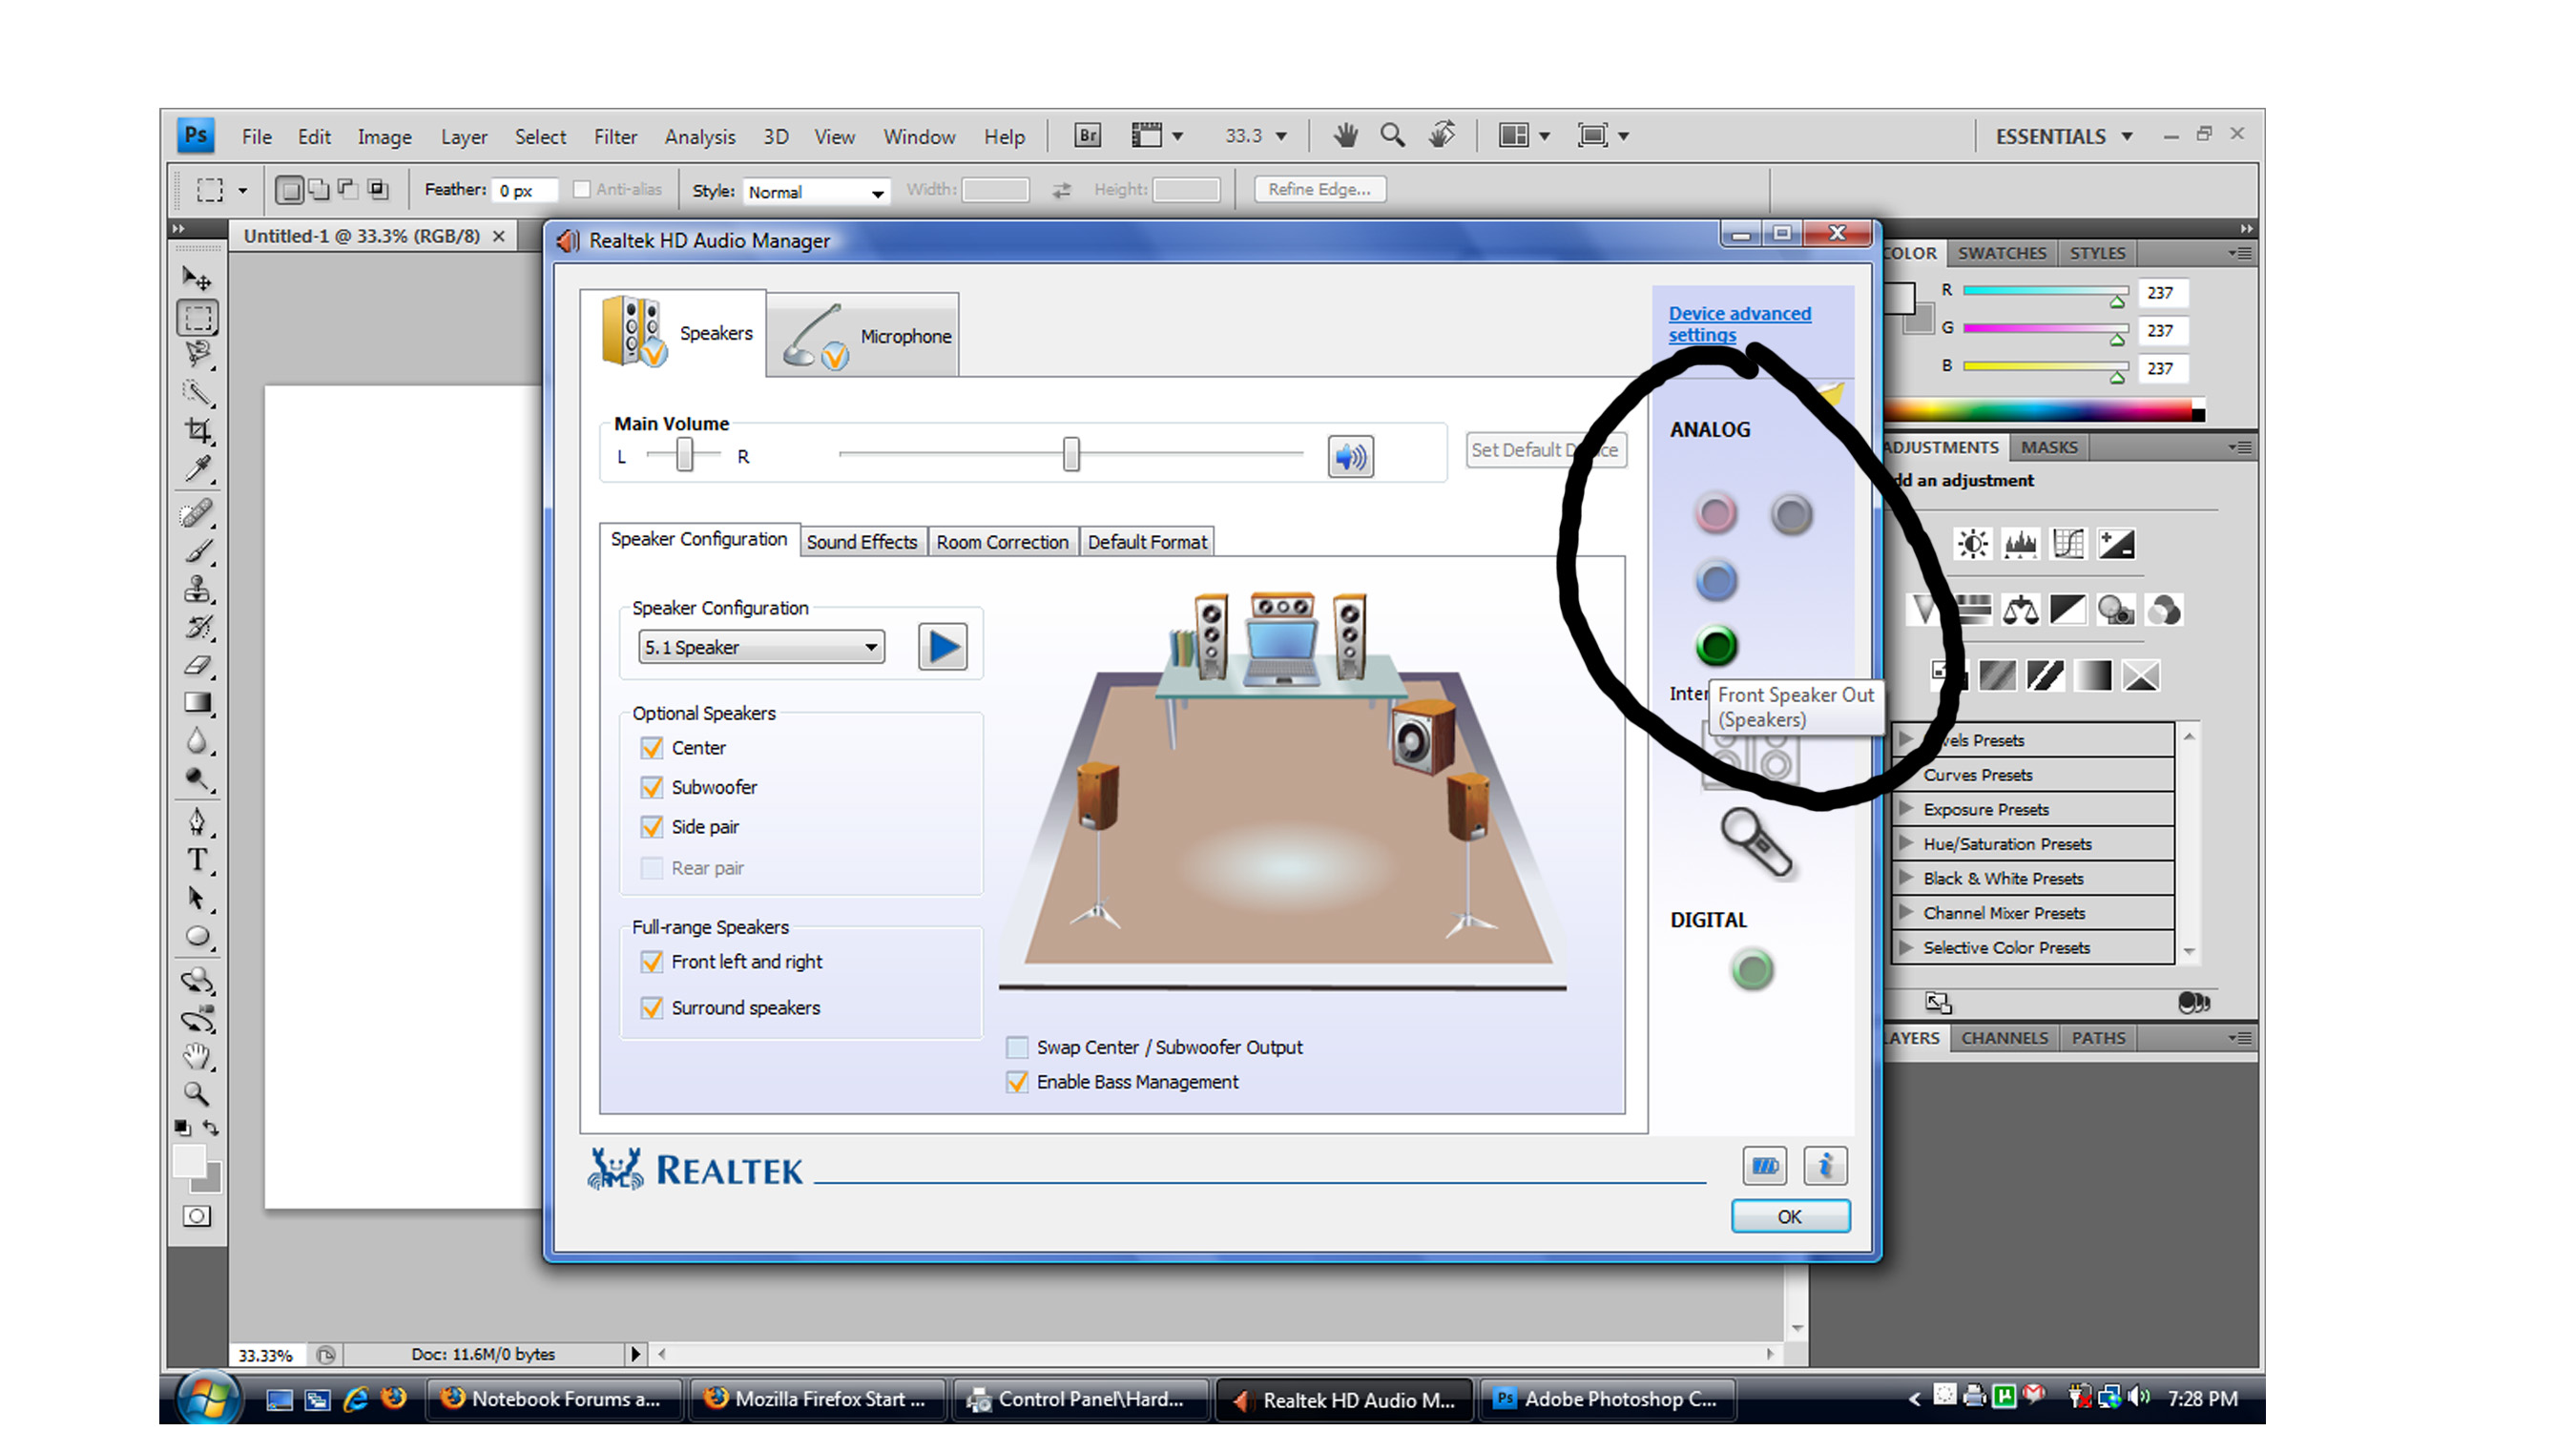Launch Bridge from Photoshop application bar
The width and height of the screenshot is (2576, 1431).
pyautogui.click(x=1087, y=135)
